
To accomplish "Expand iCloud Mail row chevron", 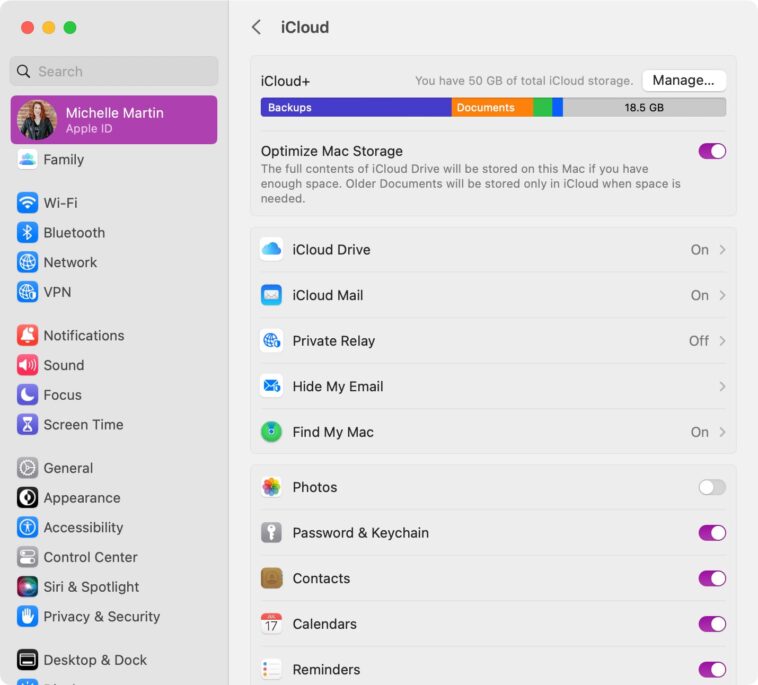I will click(x=722, y=296).
